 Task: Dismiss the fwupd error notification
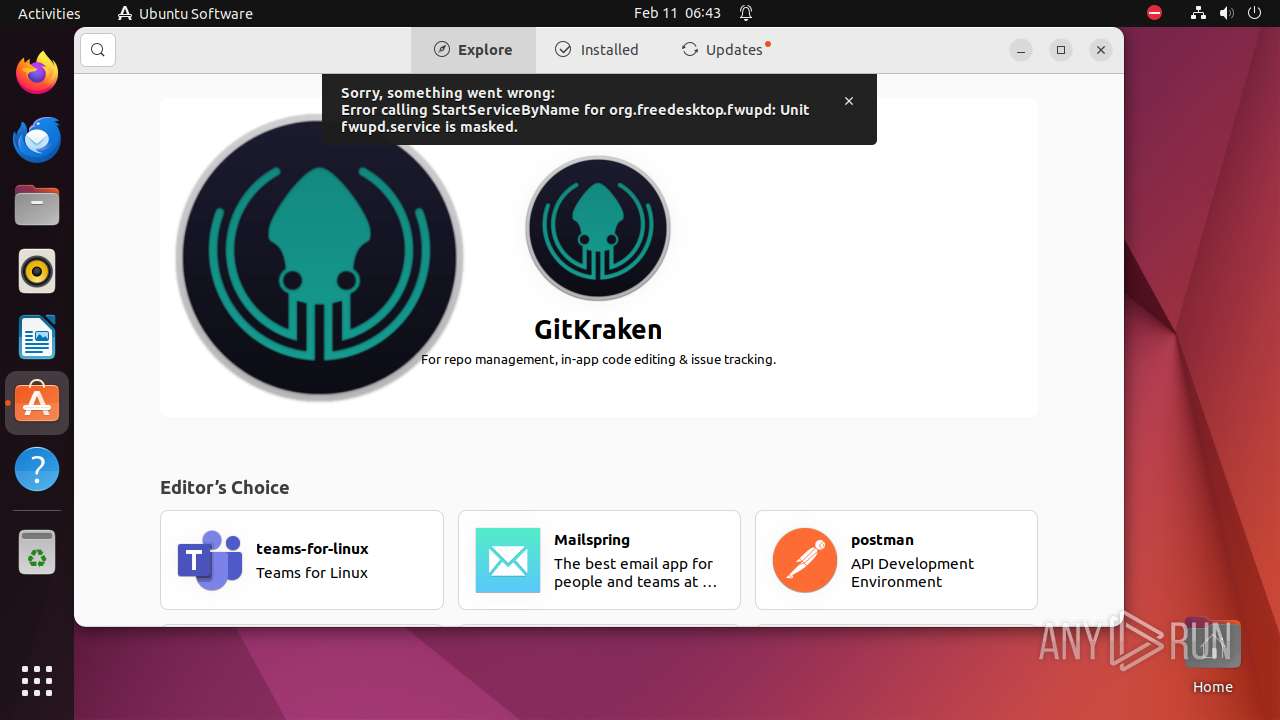point(849,101)
